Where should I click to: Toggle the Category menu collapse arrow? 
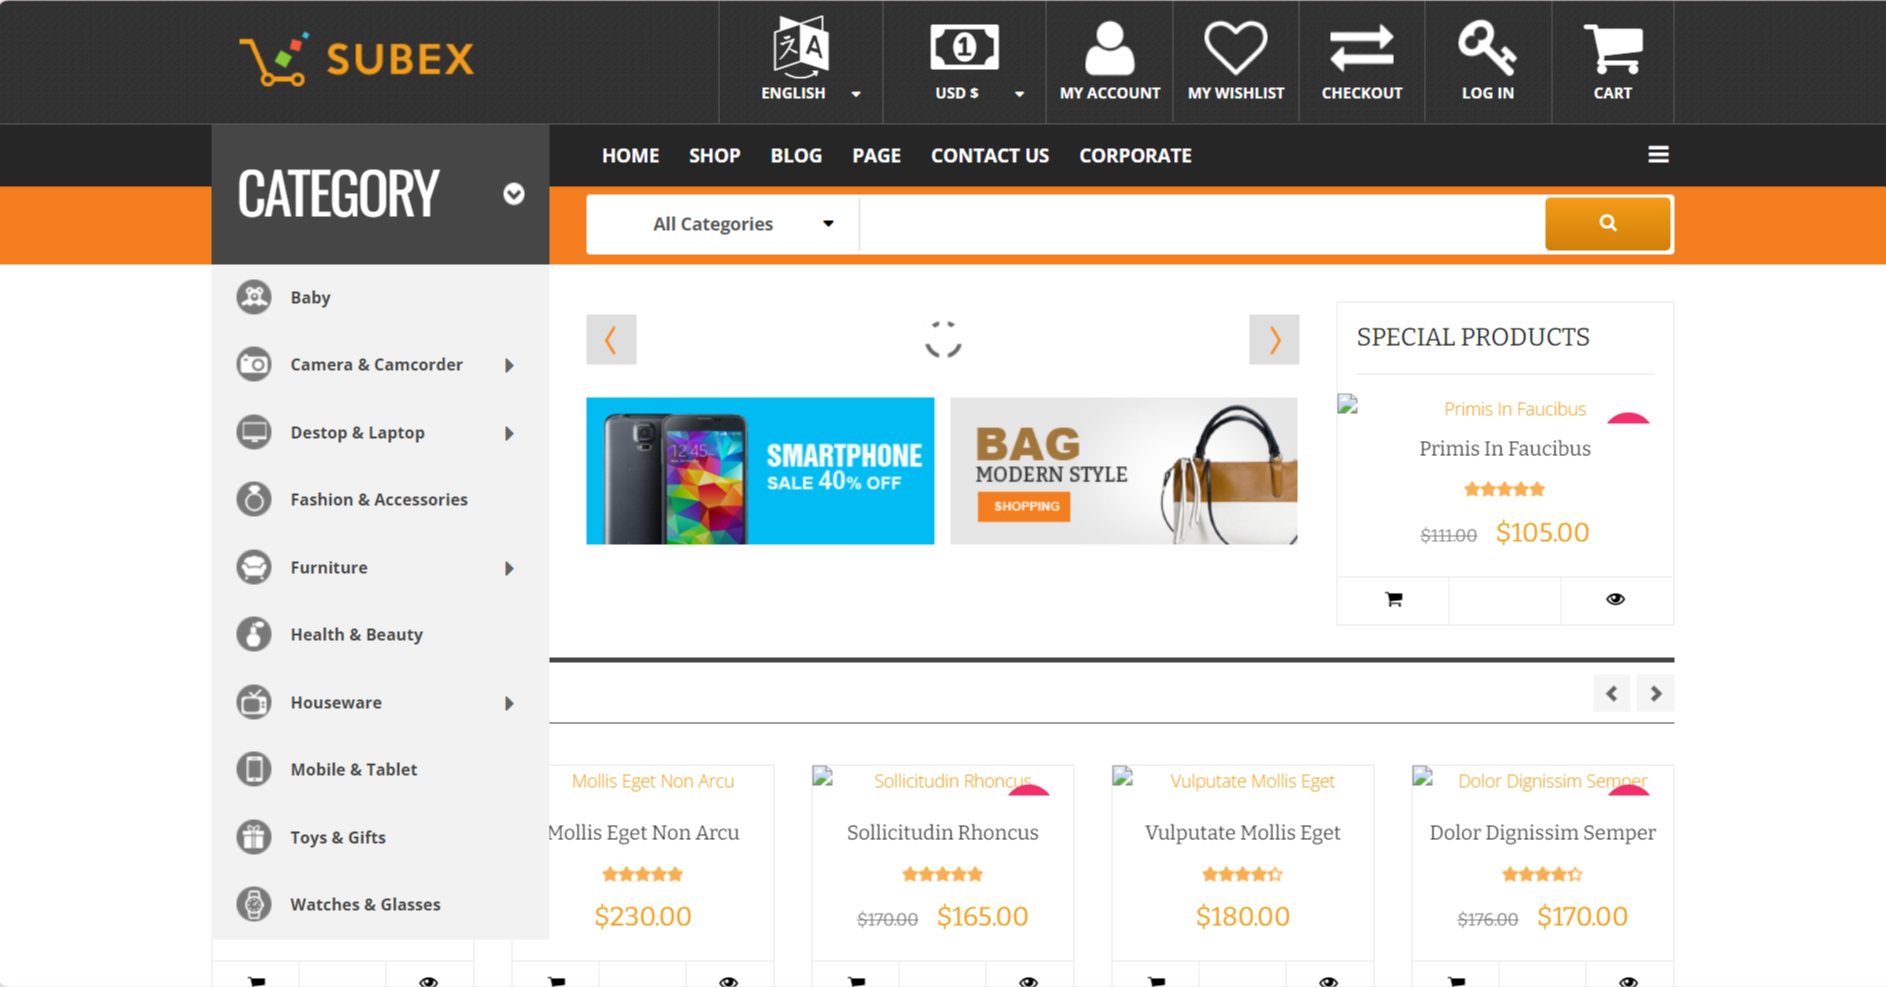click(x=514, y=194)
